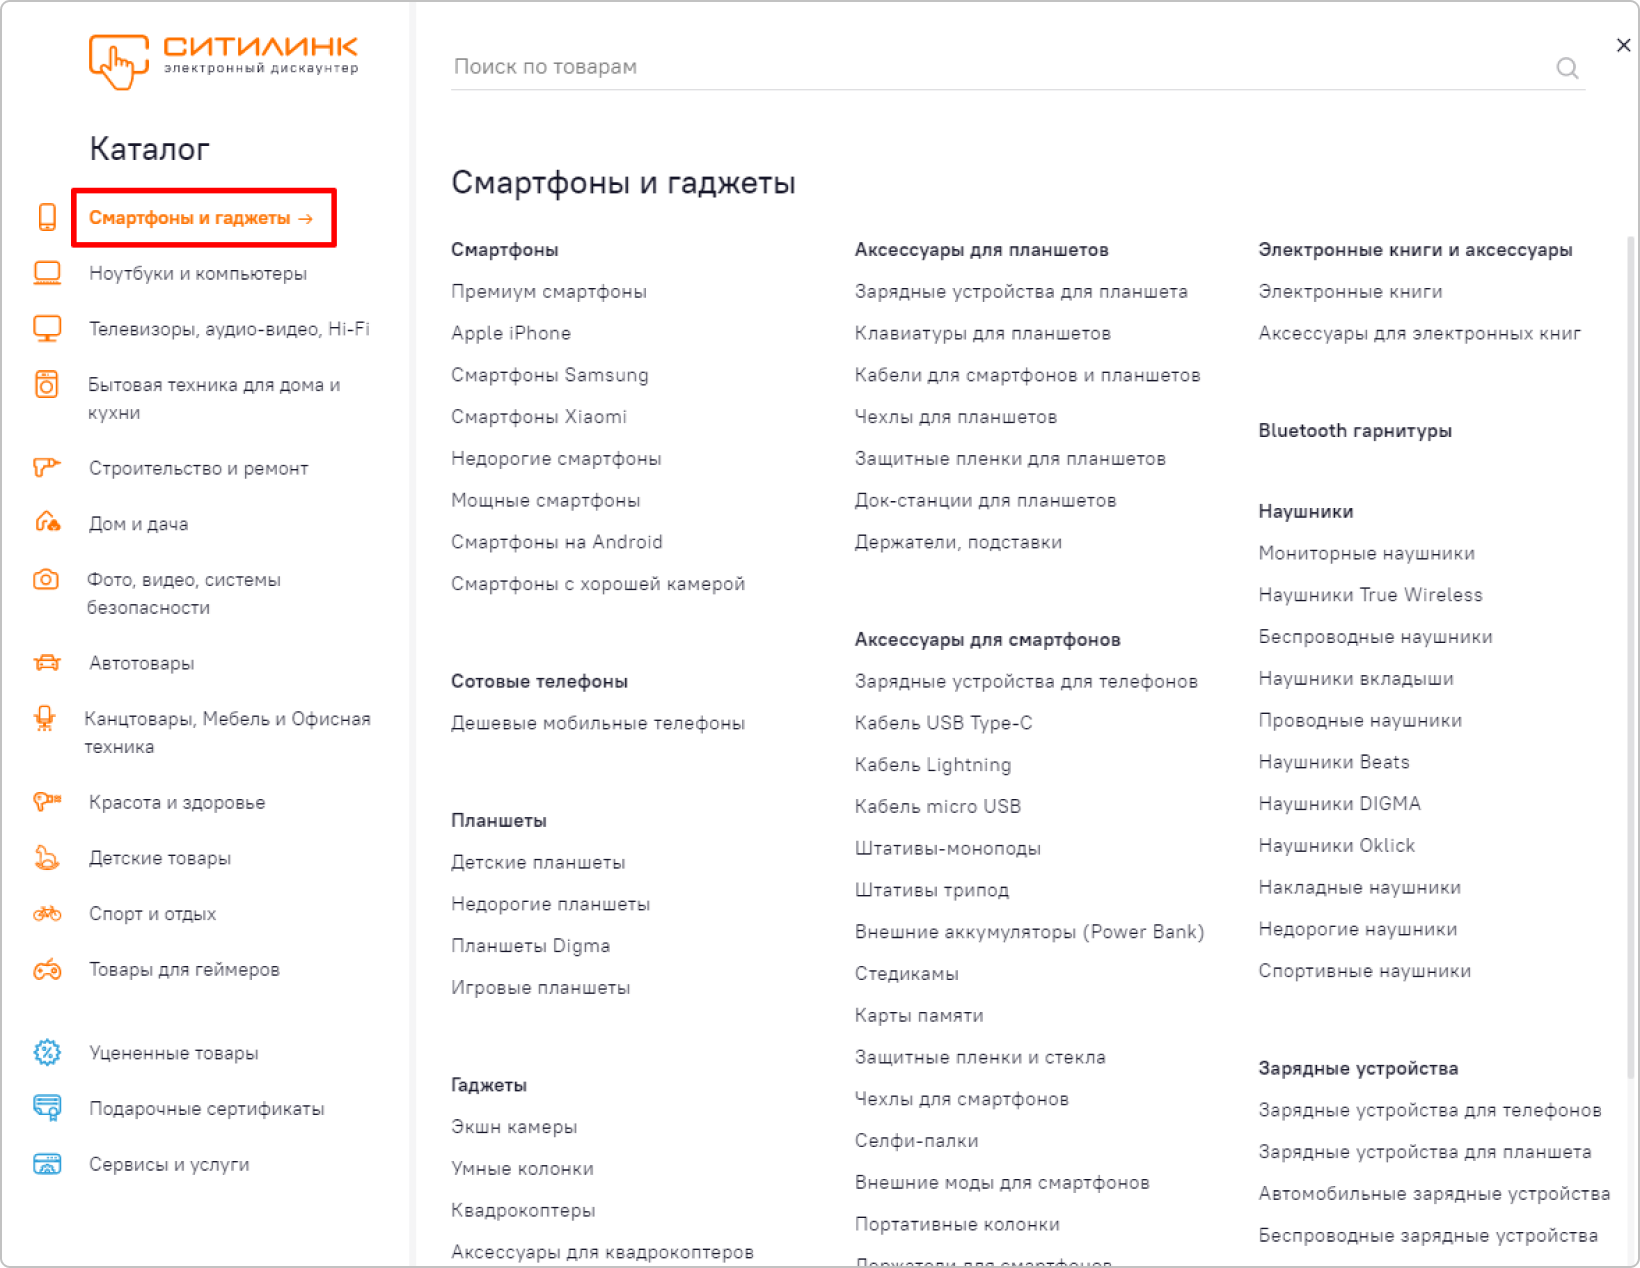Select Автотовары in the catalog
1640x1268 pixels.
coord(141,663)
